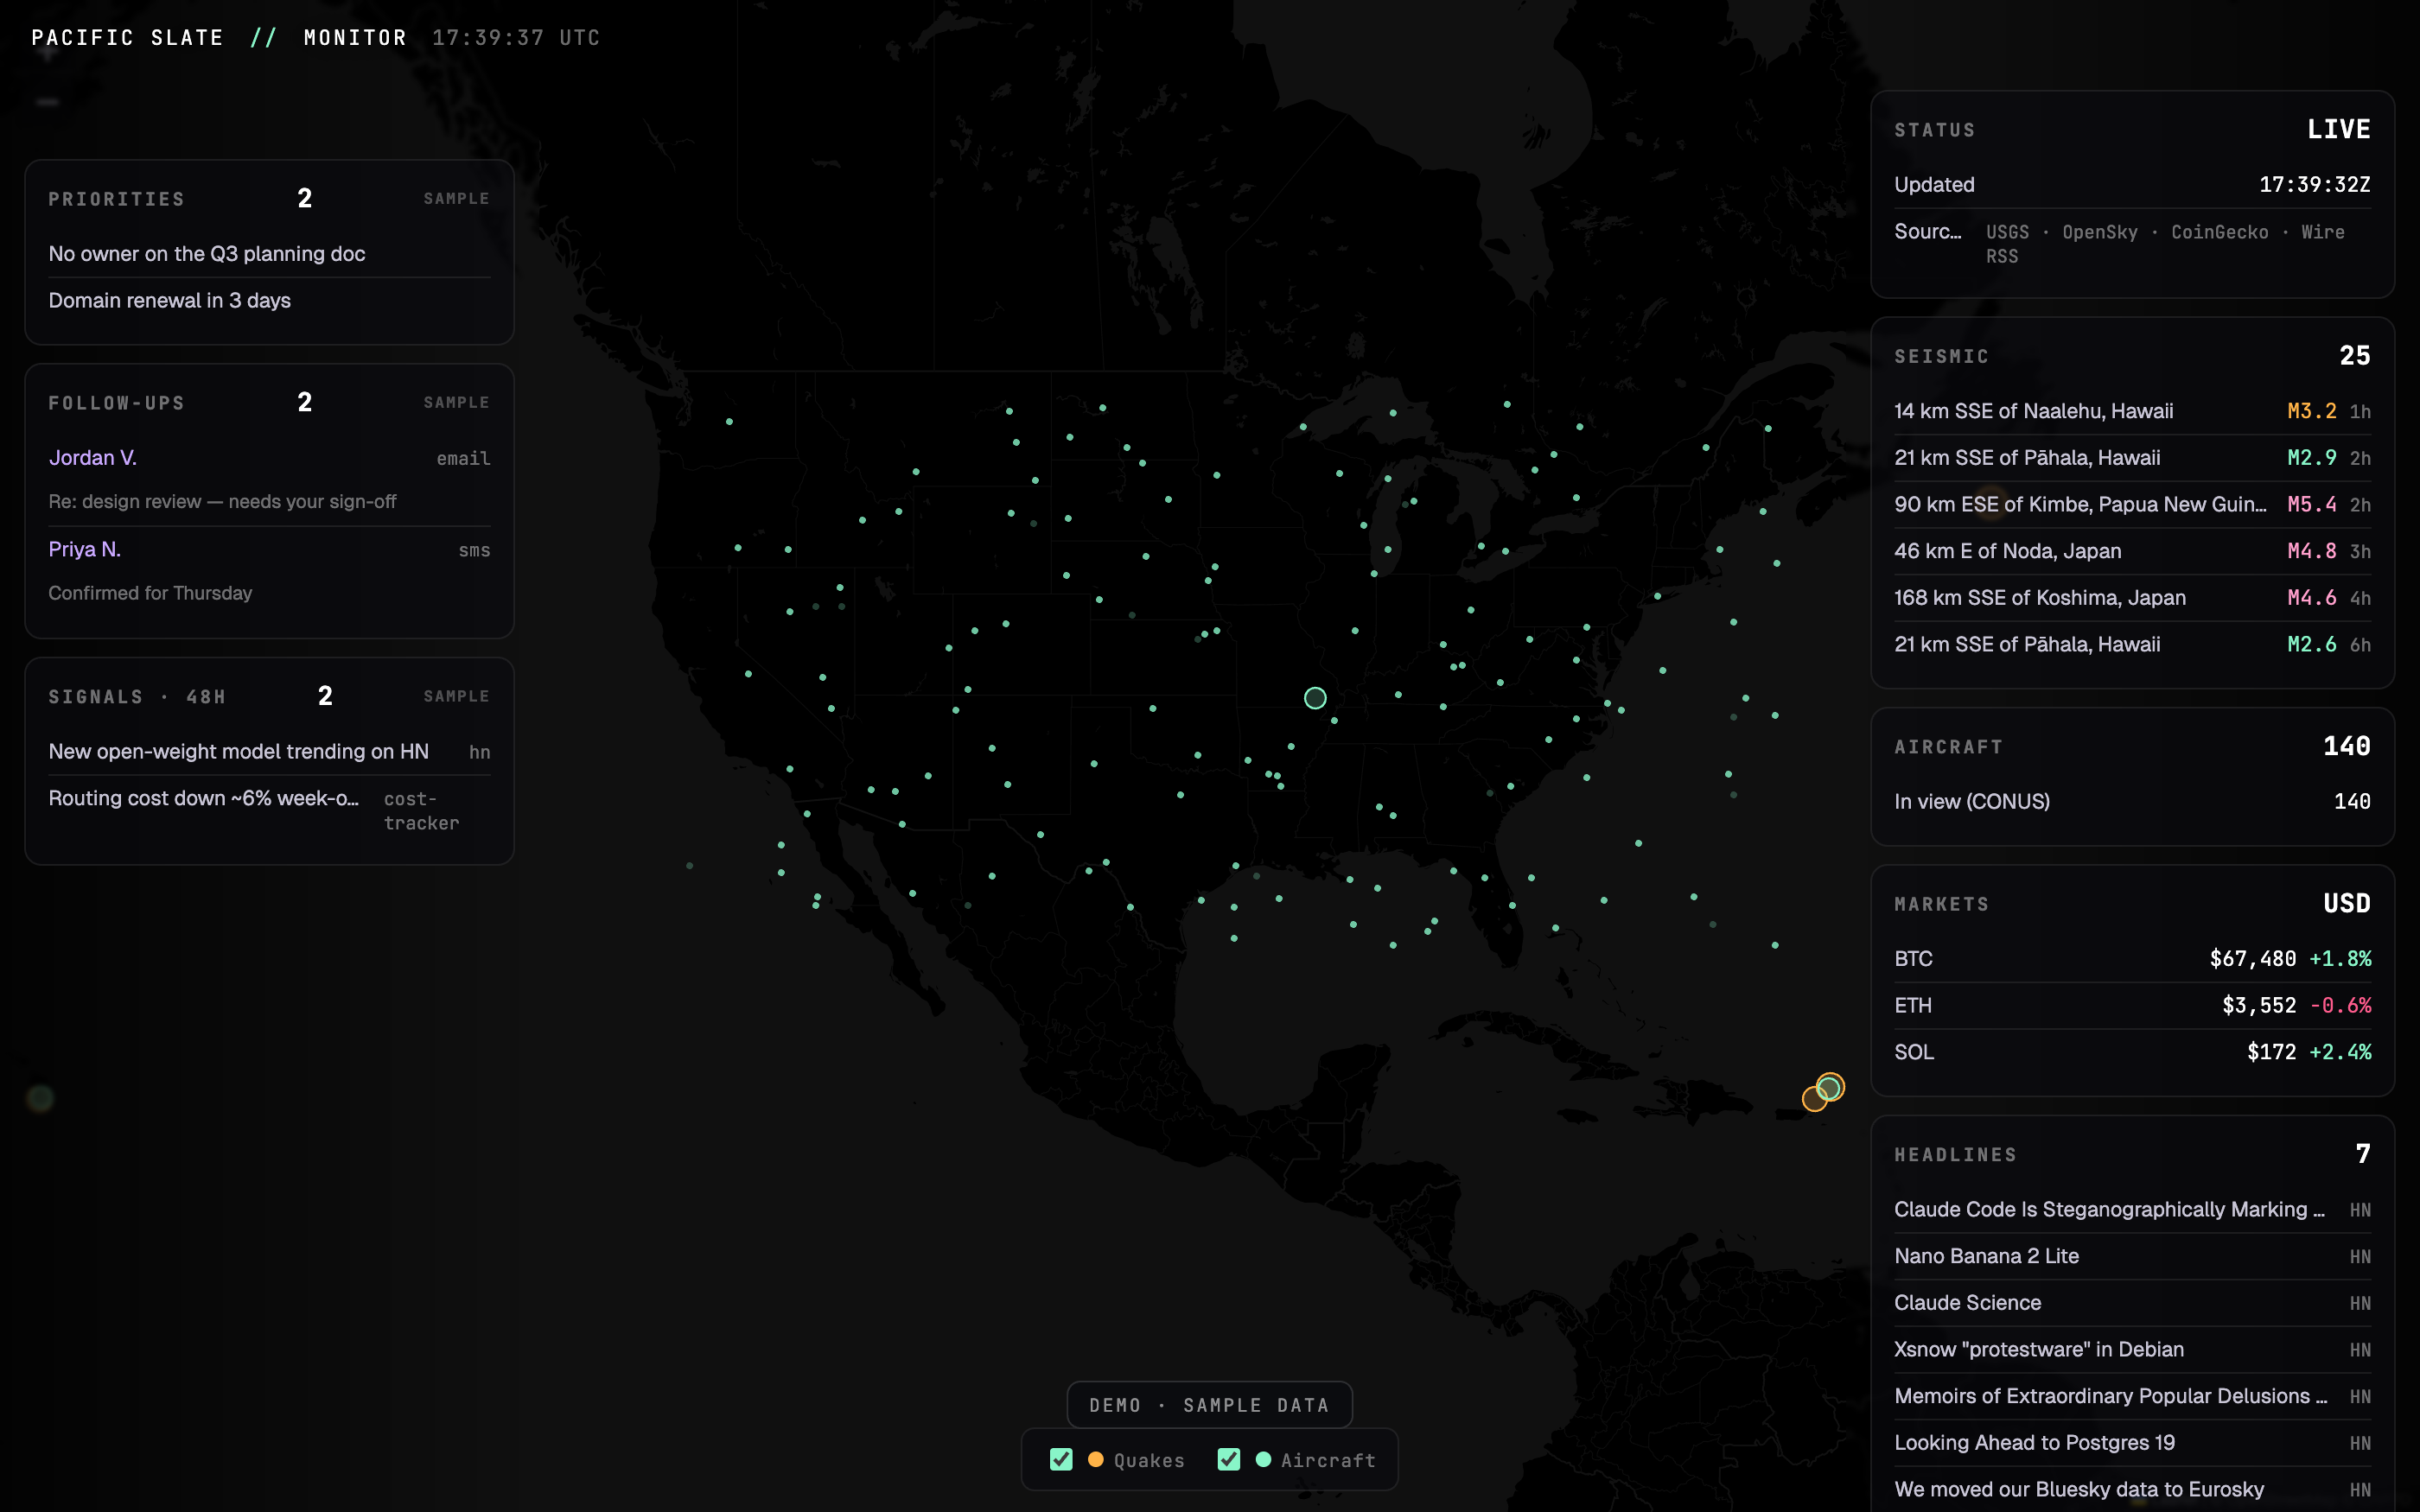
Task: Click the PACIFIC SLATE title
Action: pos(128,38)
